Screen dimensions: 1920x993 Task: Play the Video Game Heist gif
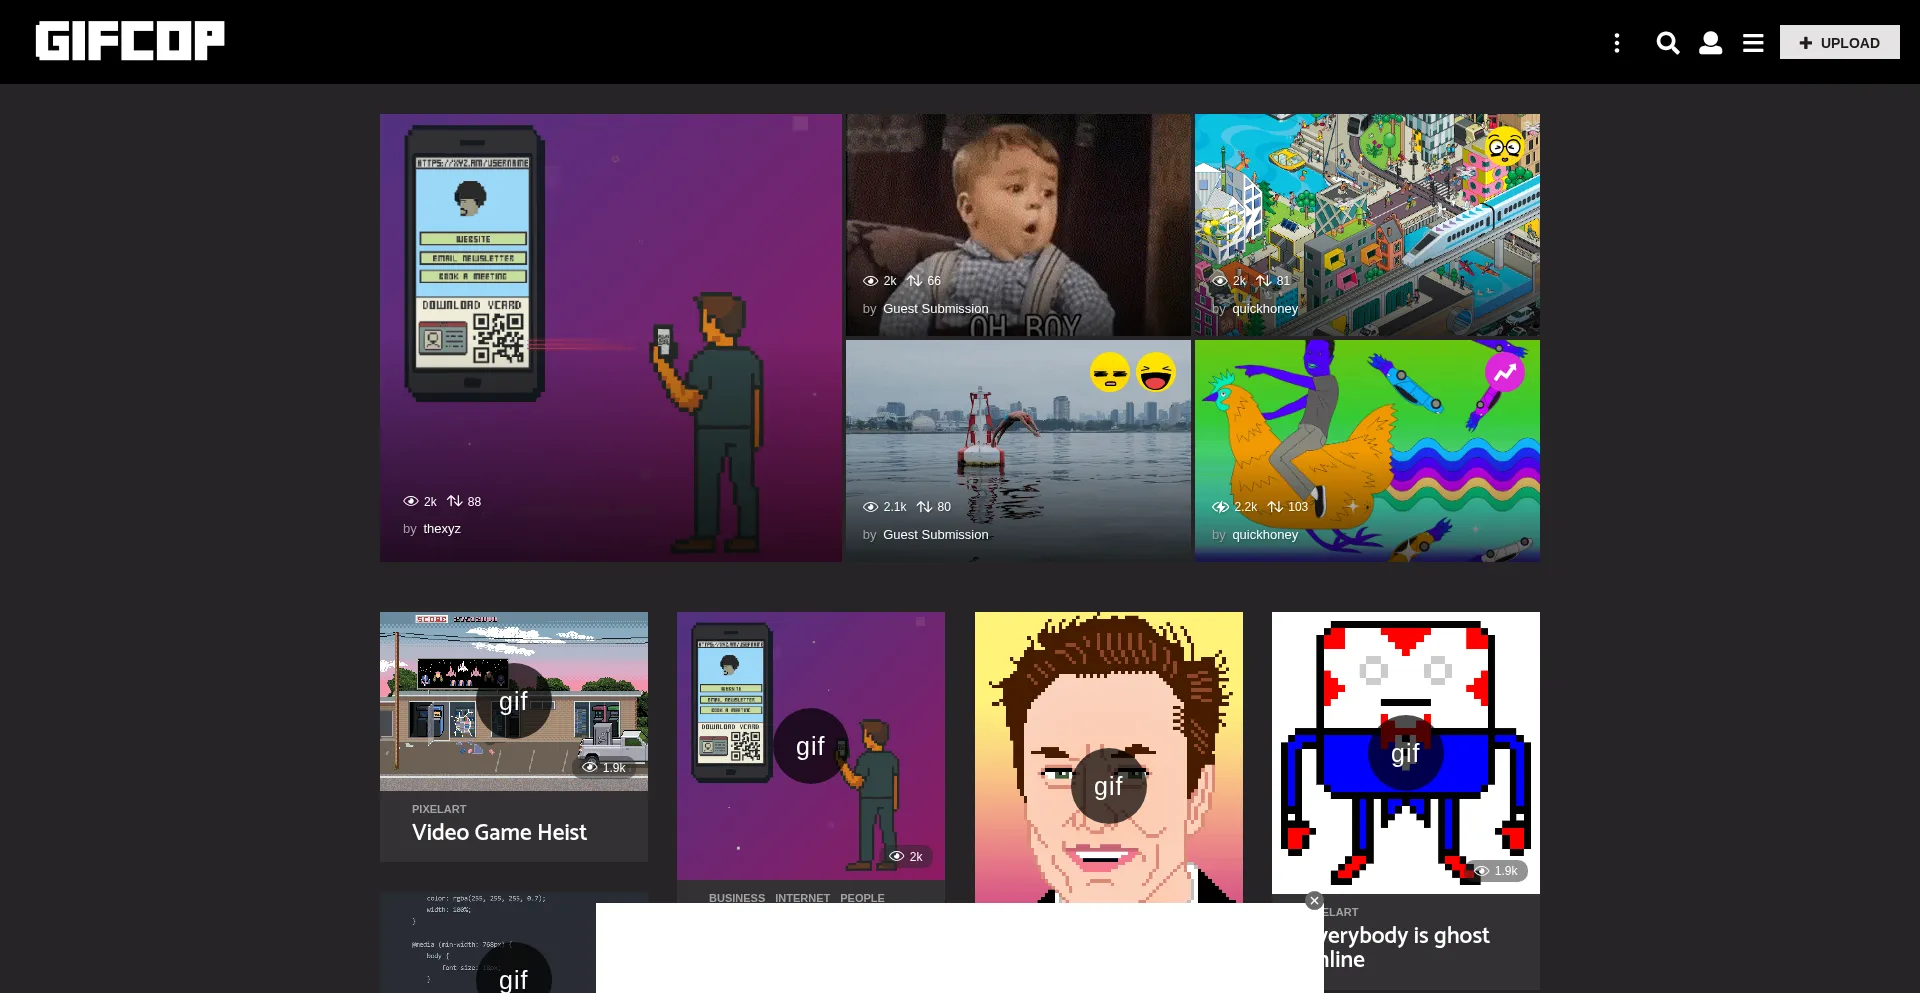(513, 701)
